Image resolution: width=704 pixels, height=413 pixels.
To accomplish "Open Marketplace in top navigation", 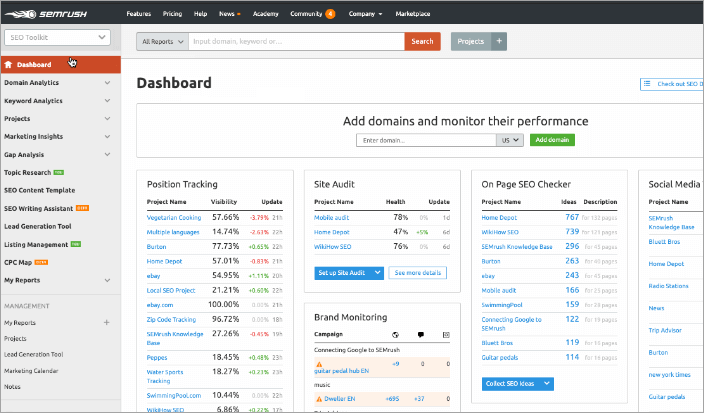I will (x=413, y=14).
